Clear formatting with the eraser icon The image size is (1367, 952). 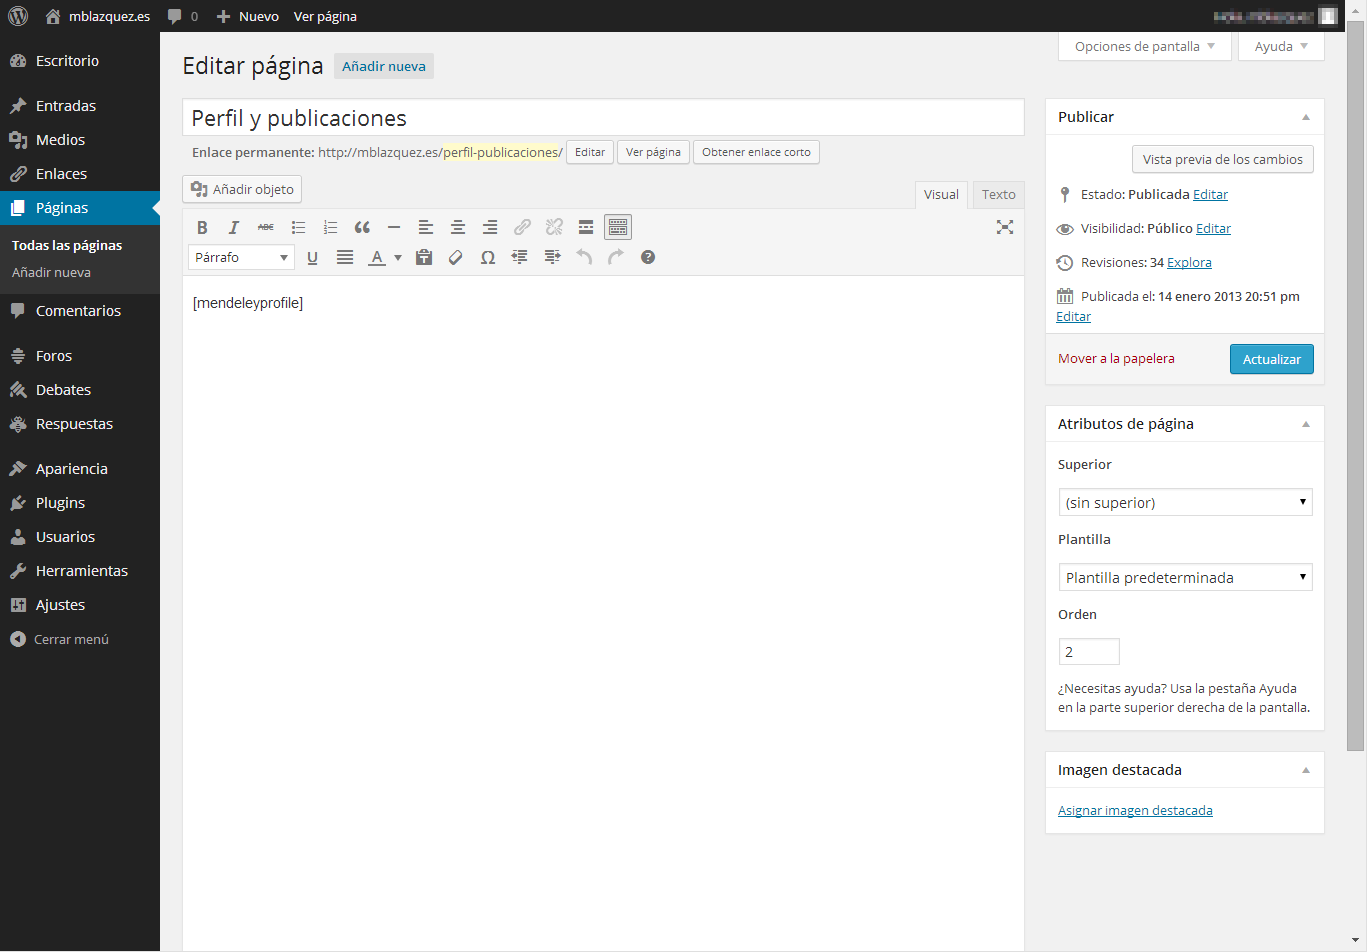[x=456, y=257]
